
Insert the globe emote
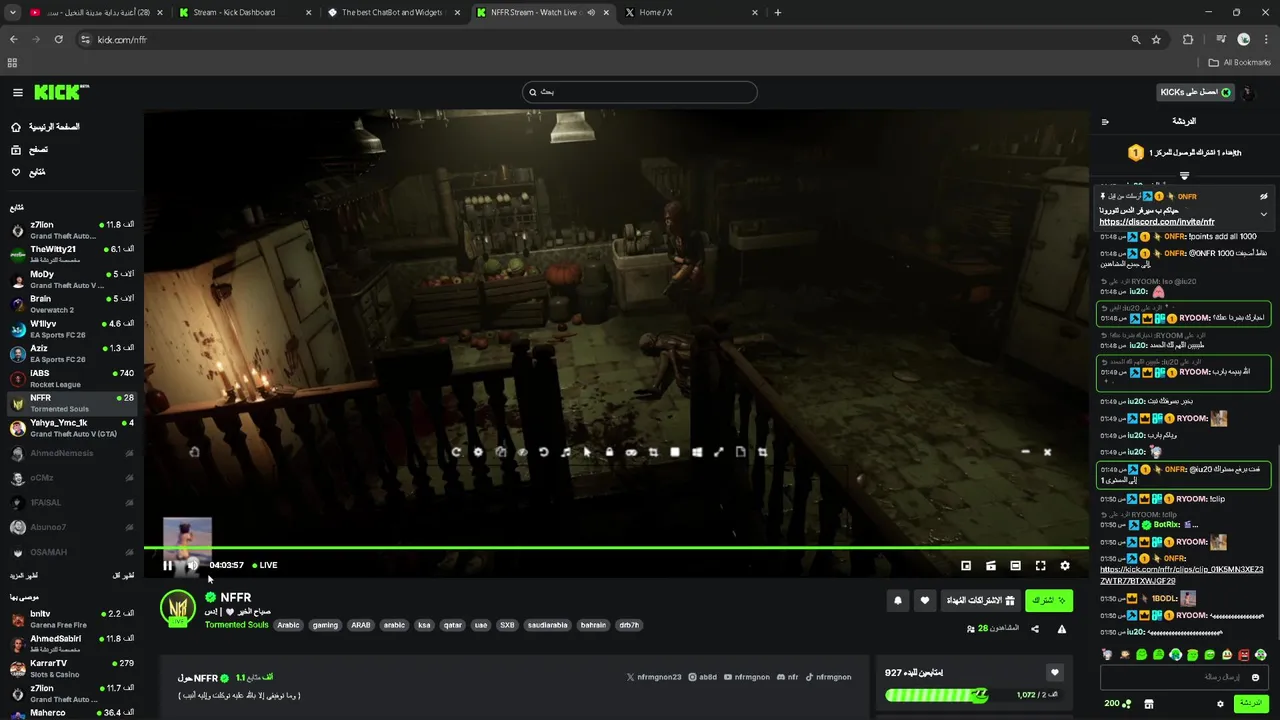click(1175, 655)
